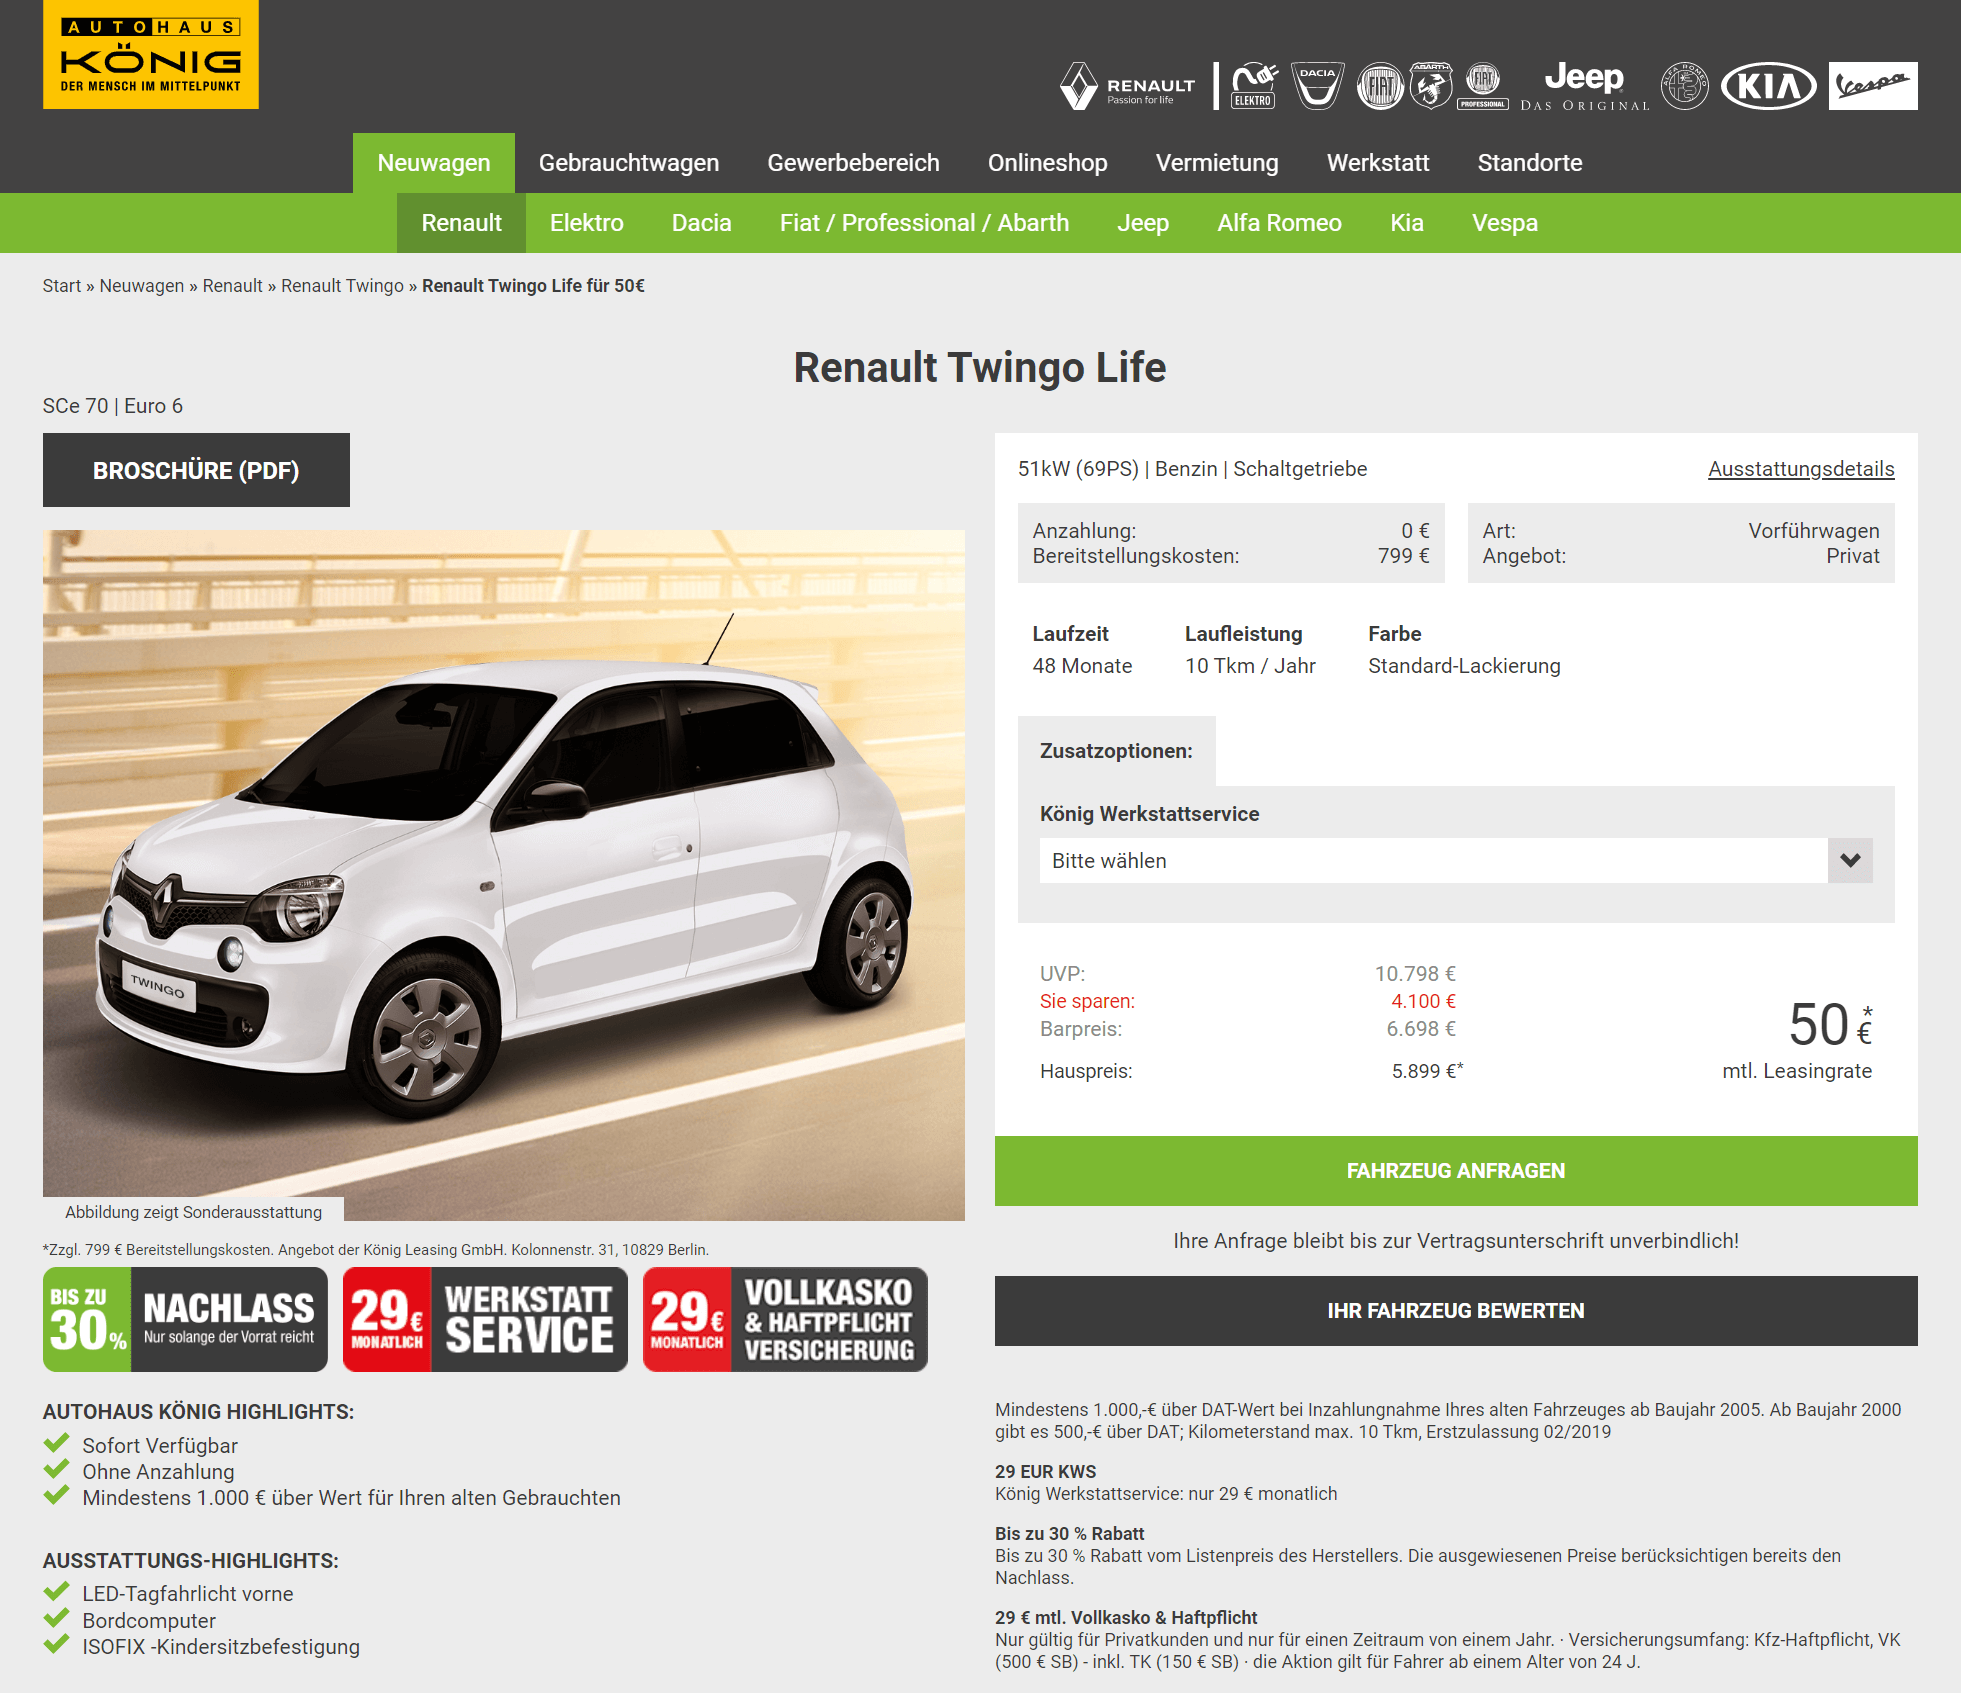The height and width of the screenshot is (1693, 1961).
Task: Select the Jeep submenu tab
Action: point(1143,223)
